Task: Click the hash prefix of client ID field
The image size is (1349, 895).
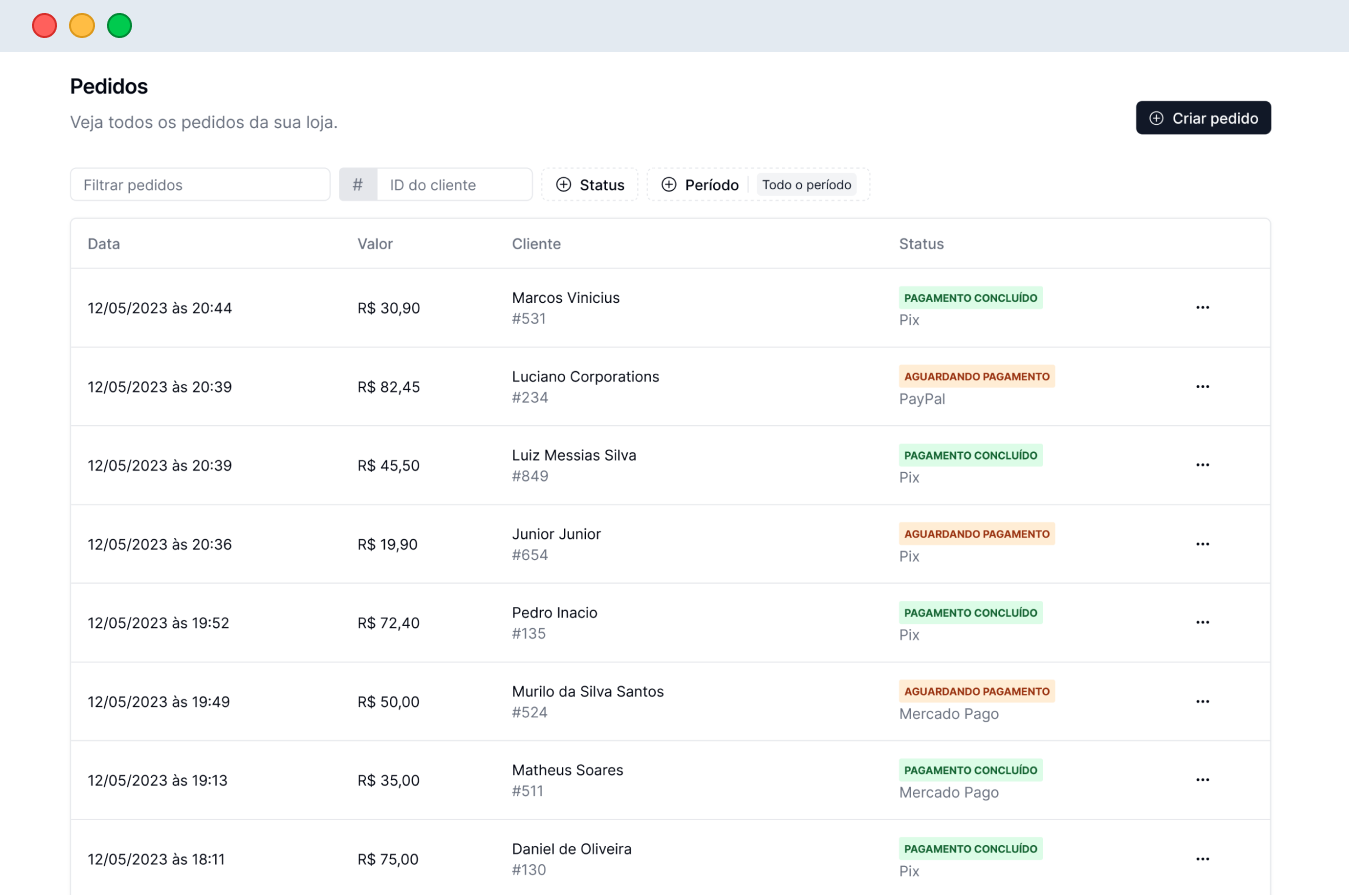Action: click(x=358, y=185)
